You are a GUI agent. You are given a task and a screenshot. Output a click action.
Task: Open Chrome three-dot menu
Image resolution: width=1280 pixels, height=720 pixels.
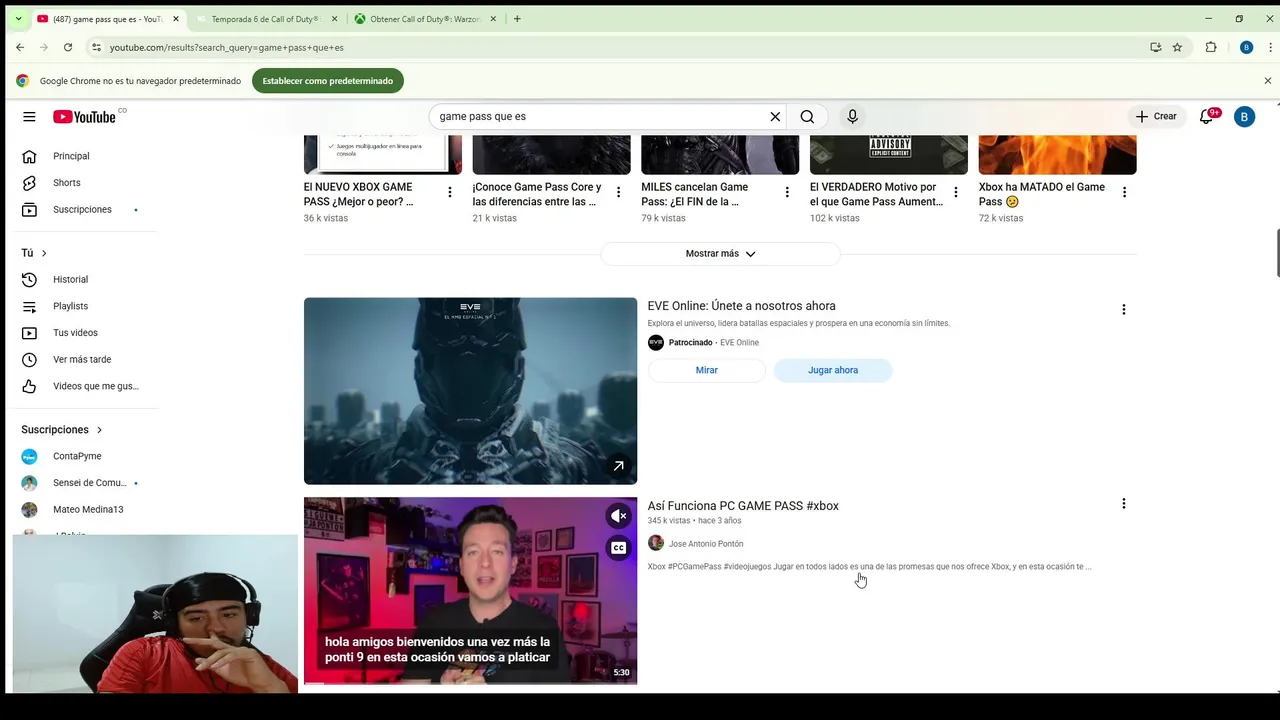pos(1268,47)
